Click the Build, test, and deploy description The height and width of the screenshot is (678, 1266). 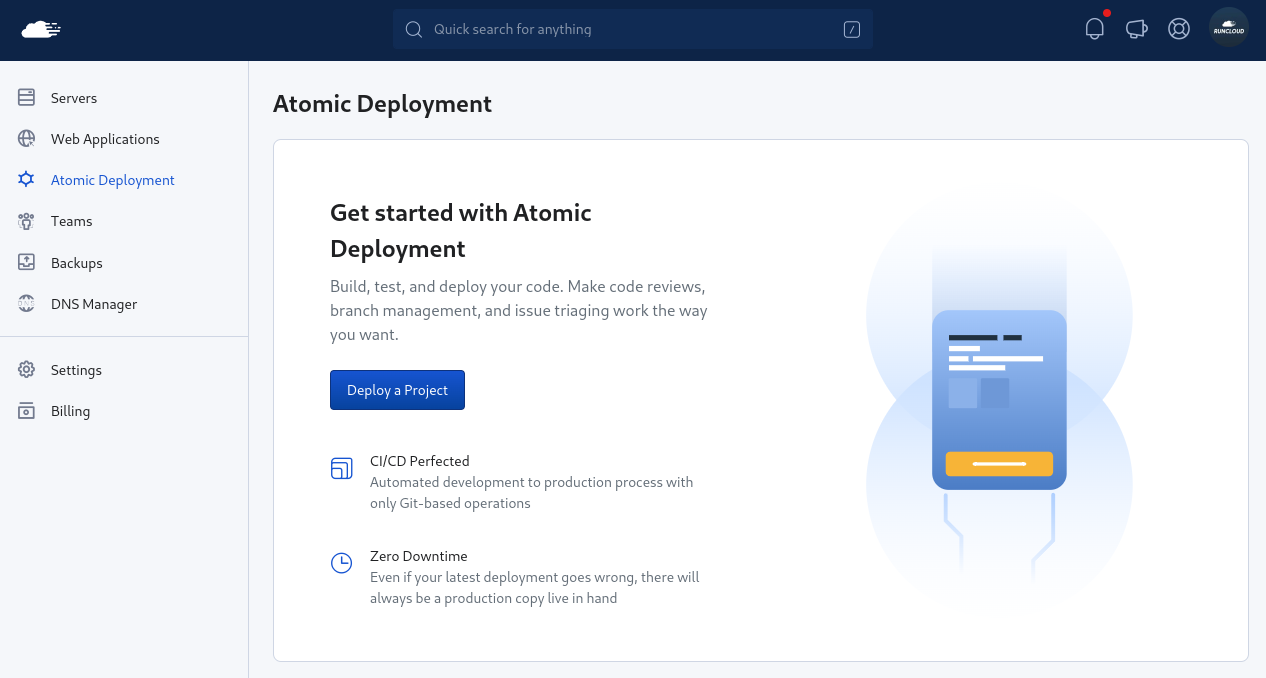tap(519, 310)
